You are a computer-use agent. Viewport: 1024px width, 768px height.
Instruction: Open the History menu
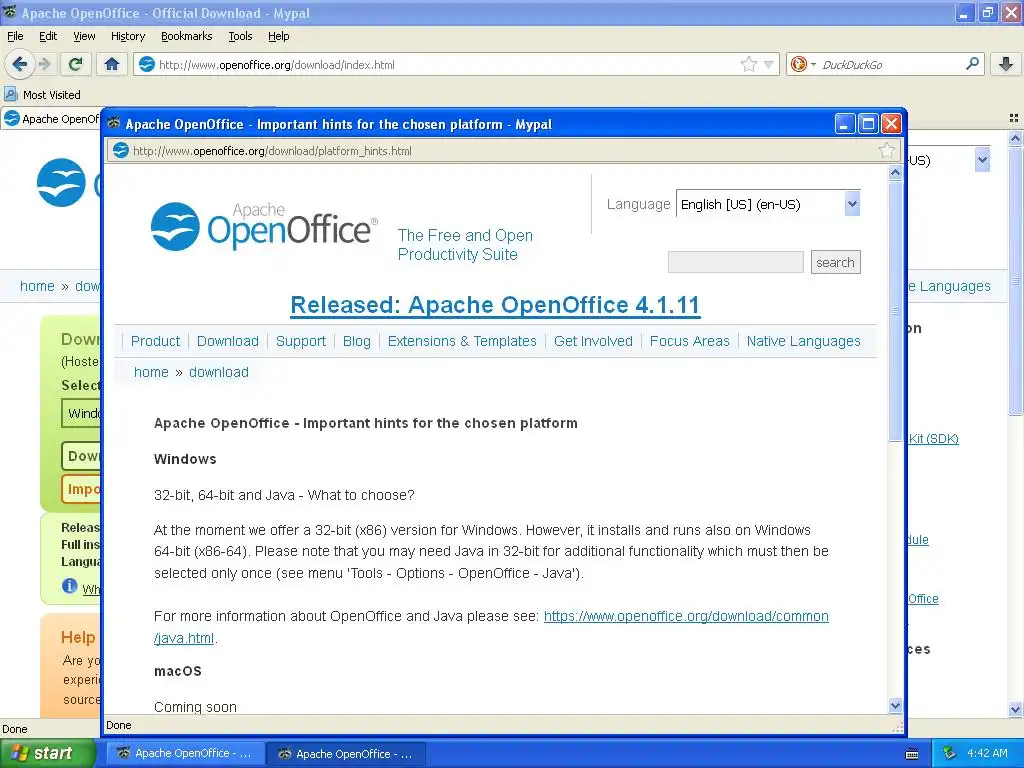pyautogui.click(x=127, y=36)
